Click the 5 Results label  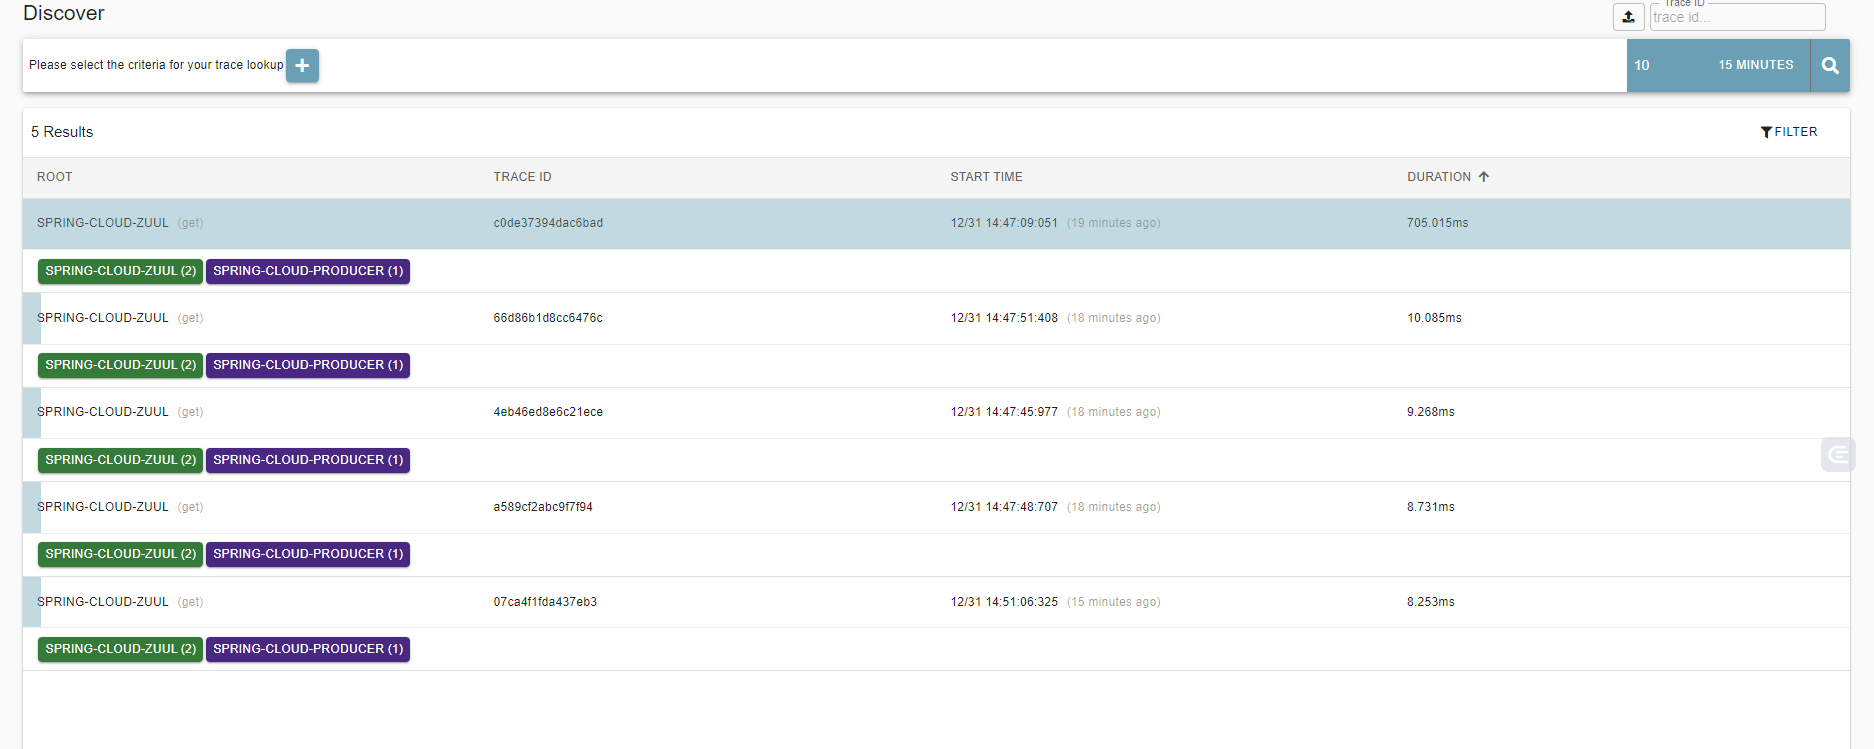pyautogui.click(x=62, y=132)
